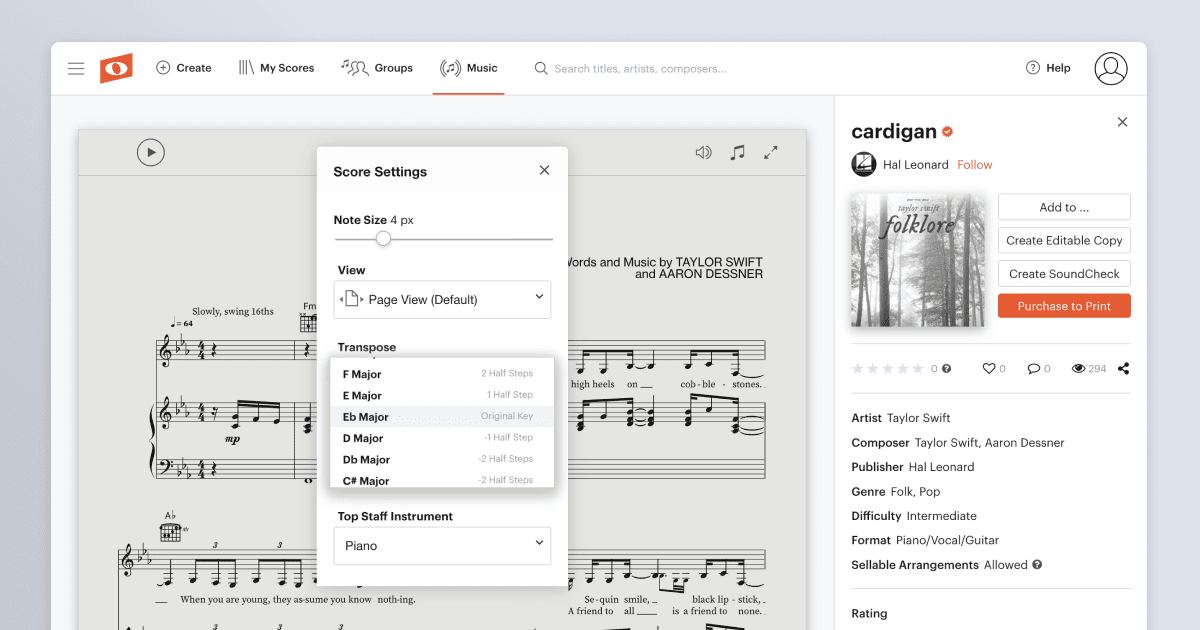Click the Noteflight orange logo
The image size is (1200, 630).
[116, 68]
